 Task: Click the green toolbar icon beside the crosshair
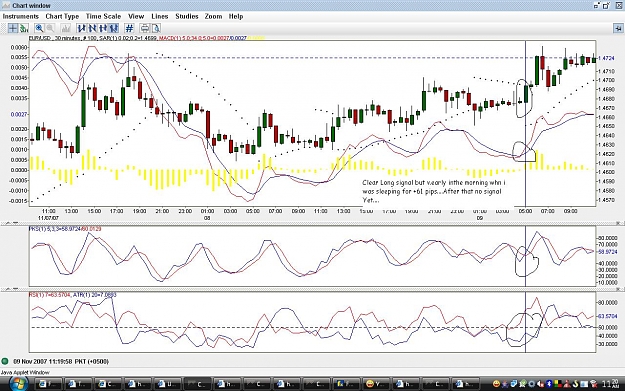point(24,28)
